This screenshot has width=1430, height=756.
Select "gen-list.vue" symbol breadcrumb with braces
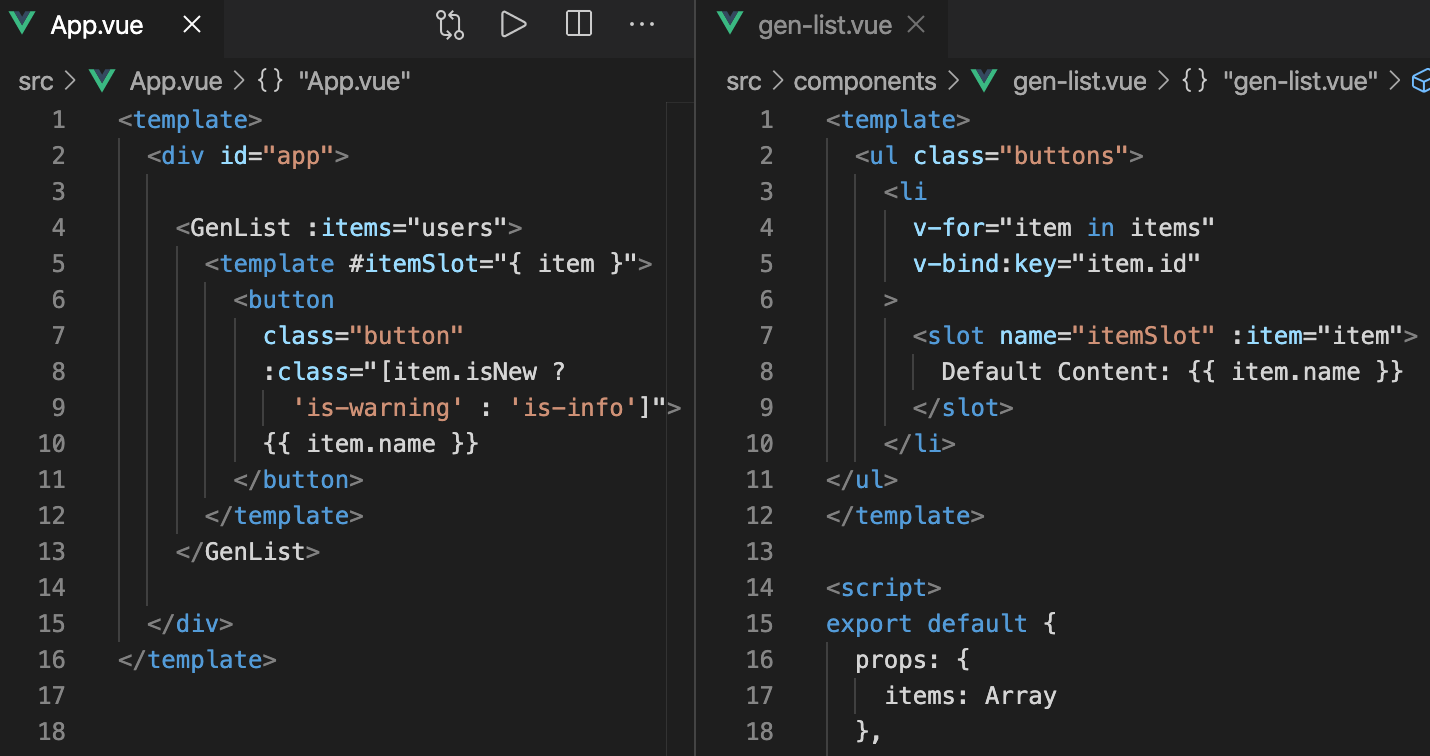click(x=1280, y=81)
